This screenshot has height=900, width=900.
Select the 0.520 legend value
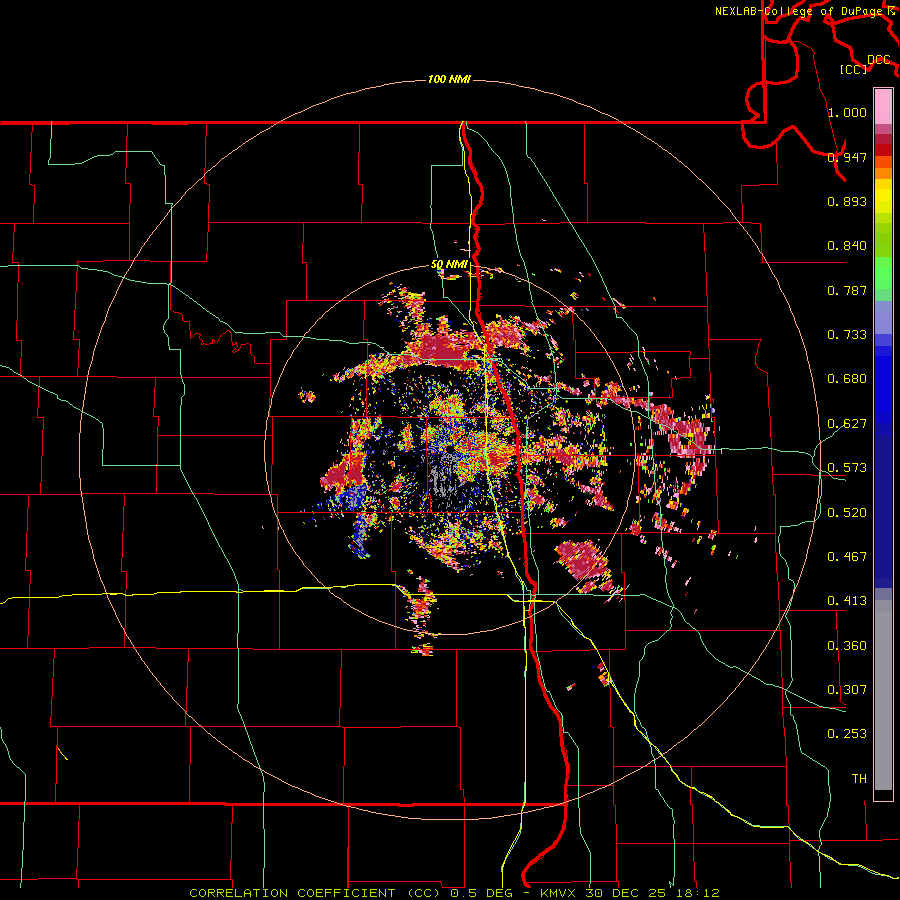[x=847, y=513]
